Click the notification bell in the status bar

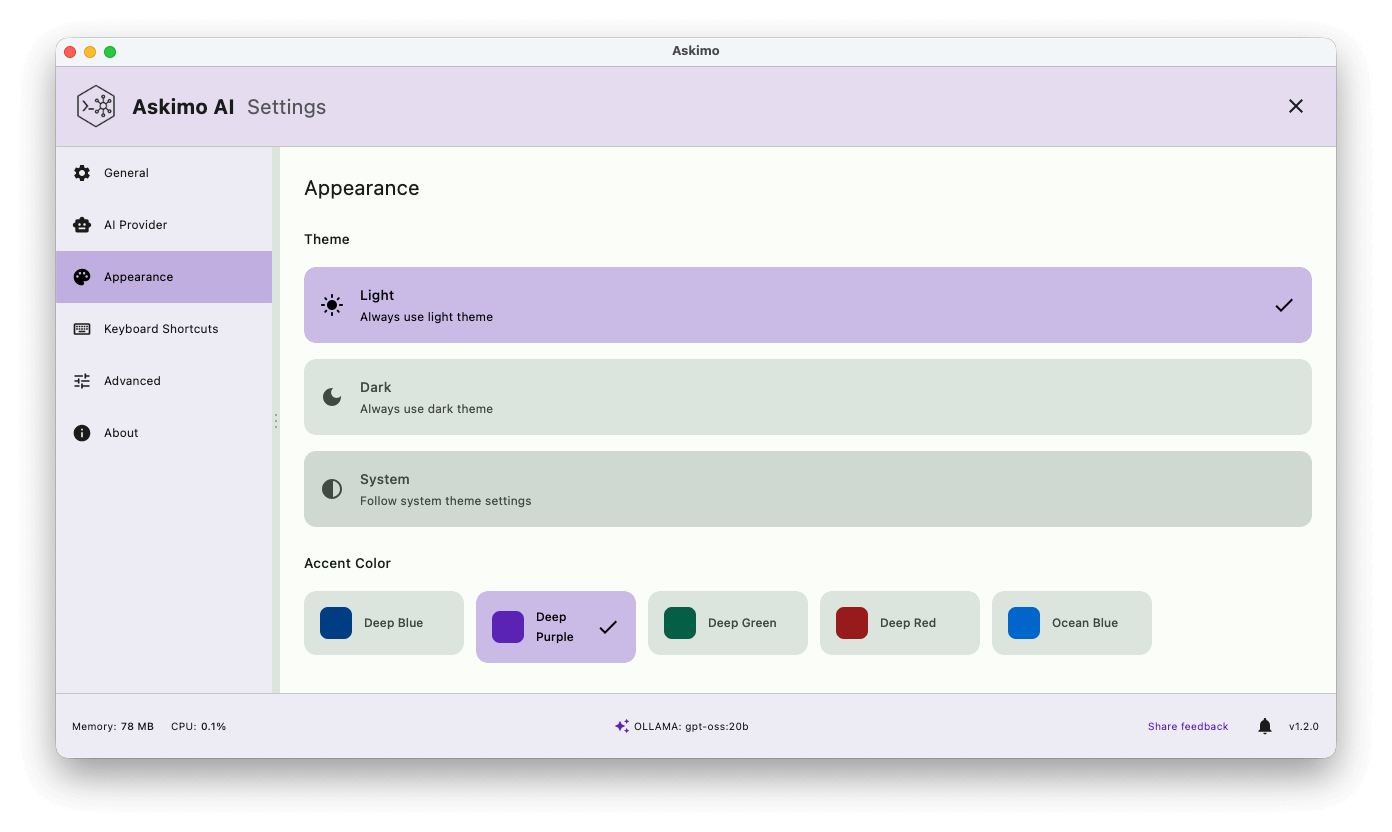coord(1263,726)
